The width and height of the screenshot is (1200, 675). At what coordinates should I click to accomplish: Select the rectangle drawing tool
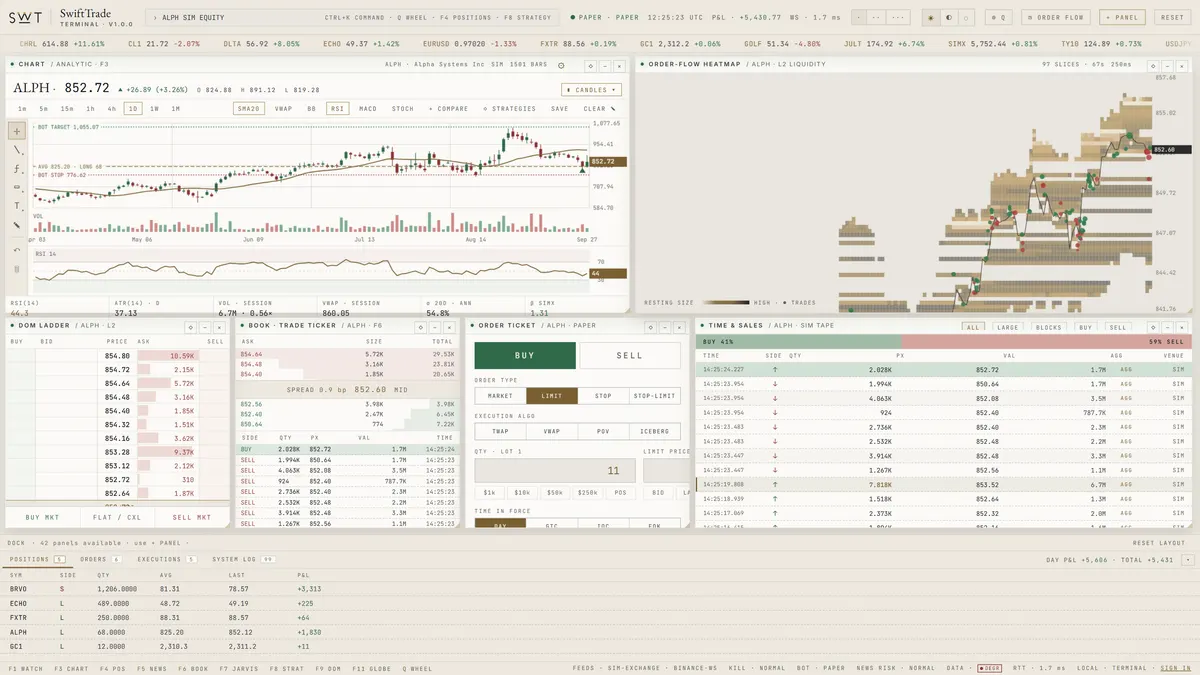click(17, 188)
